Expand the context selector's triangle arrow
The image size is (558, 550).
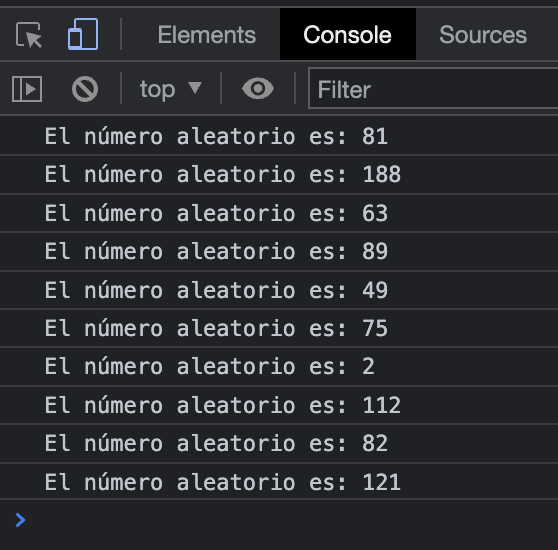point(195,88)
